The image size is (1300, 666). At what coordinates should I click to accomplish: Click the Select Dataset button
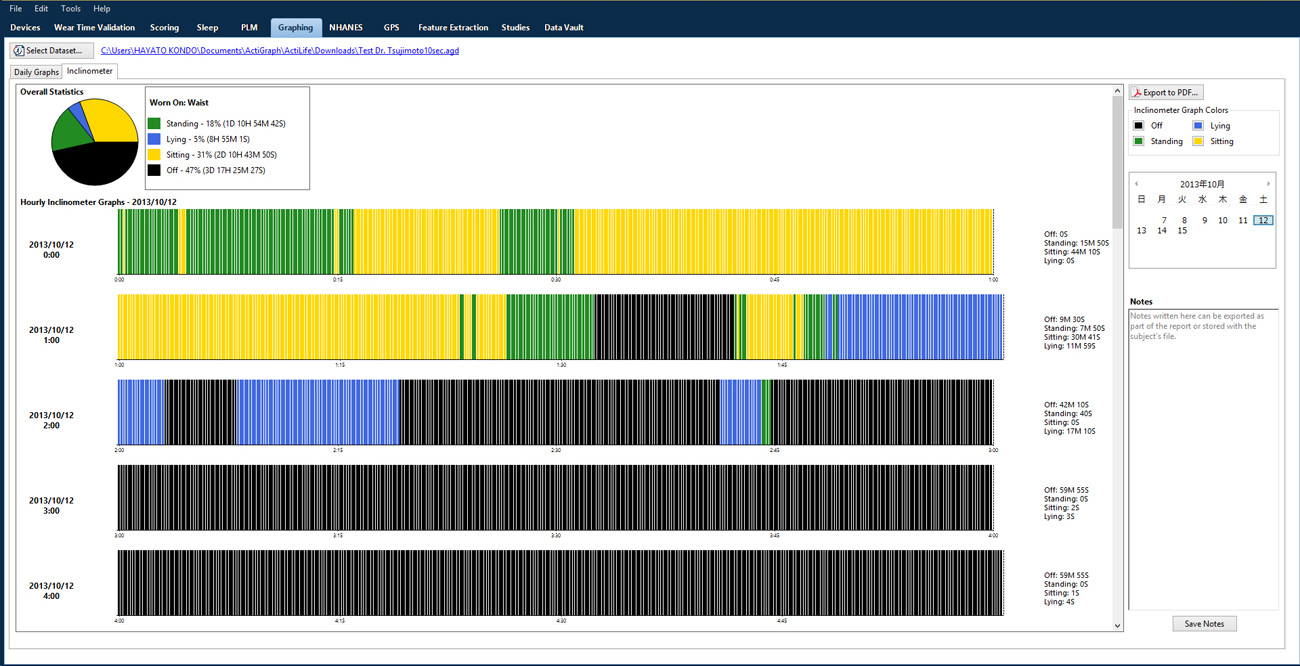[x=51, y=50]
